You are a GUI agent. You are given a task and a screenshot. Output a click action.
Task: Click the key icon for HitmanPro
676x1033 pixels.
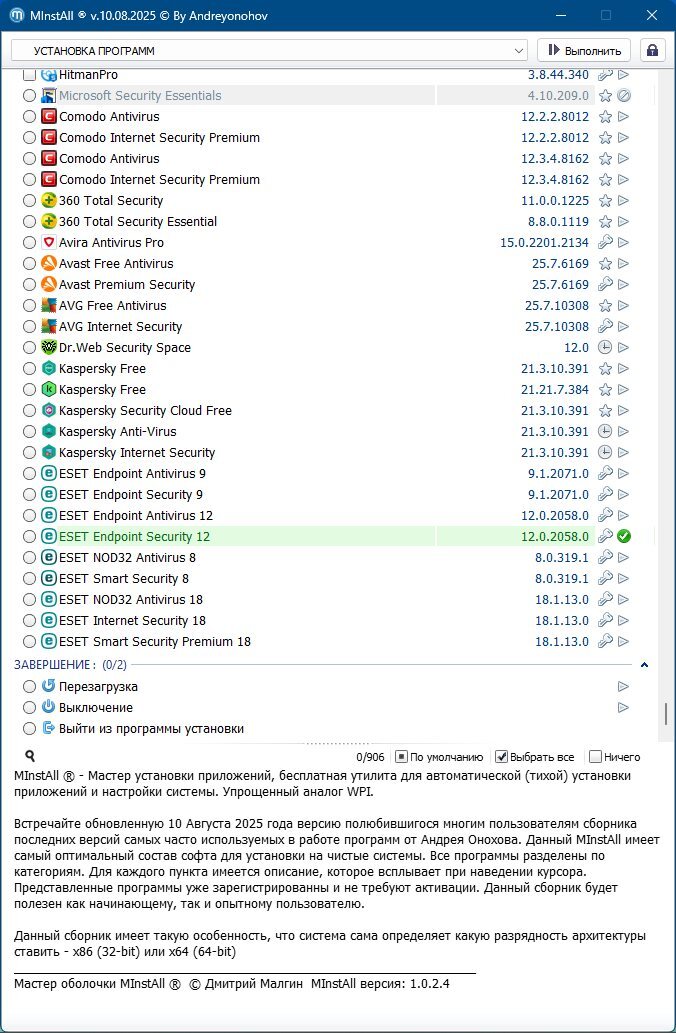(x=605, y=75)
